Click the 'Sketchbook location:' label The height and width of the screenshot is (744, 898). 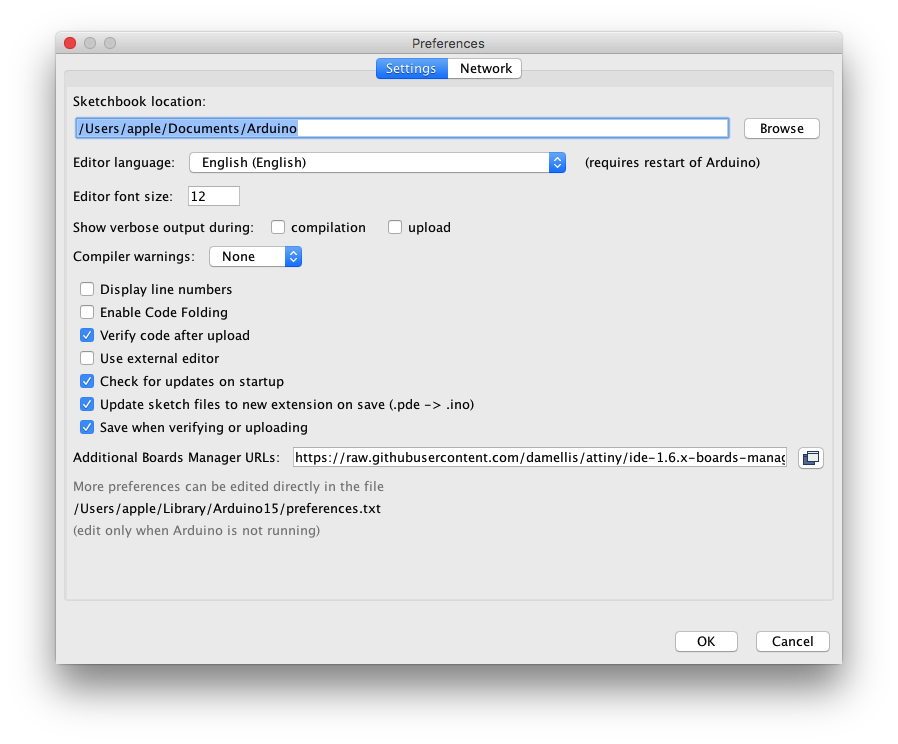(x=139, y=101)
